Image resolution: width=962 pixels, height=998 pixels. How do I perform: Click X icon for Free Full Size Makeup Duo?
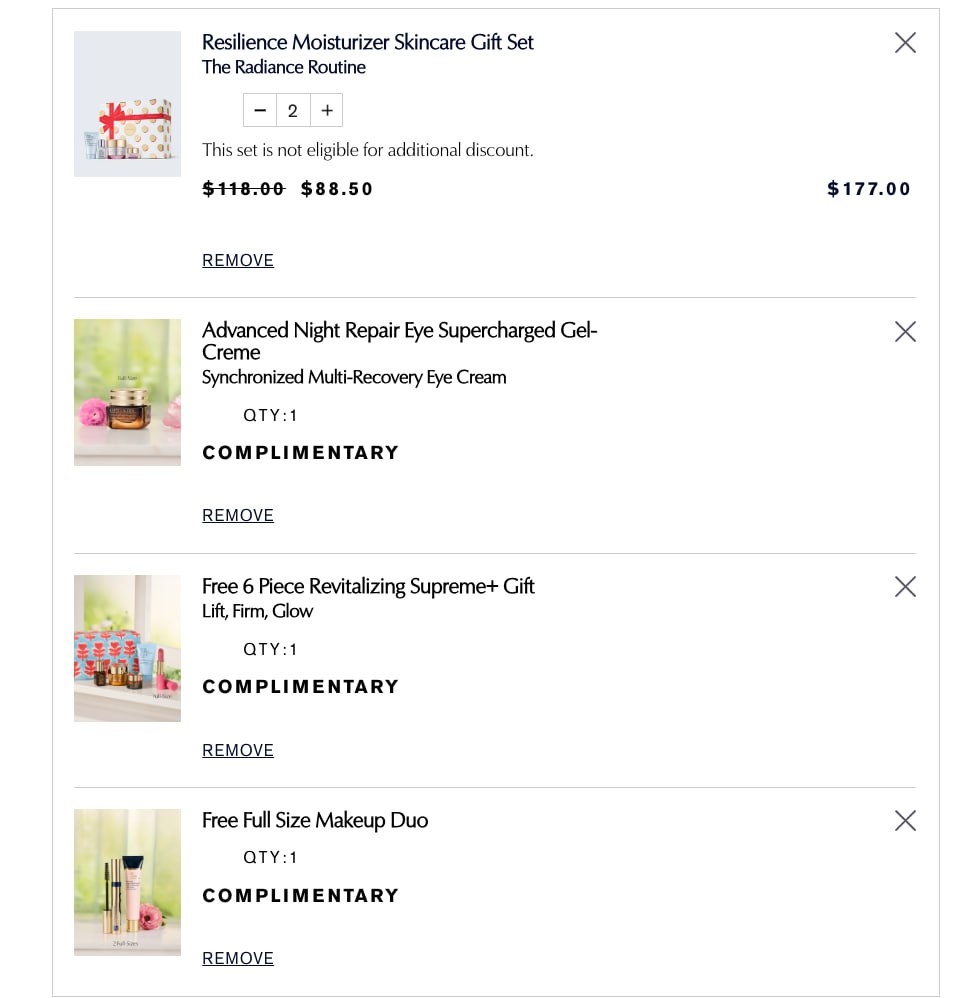pos(905,820)
